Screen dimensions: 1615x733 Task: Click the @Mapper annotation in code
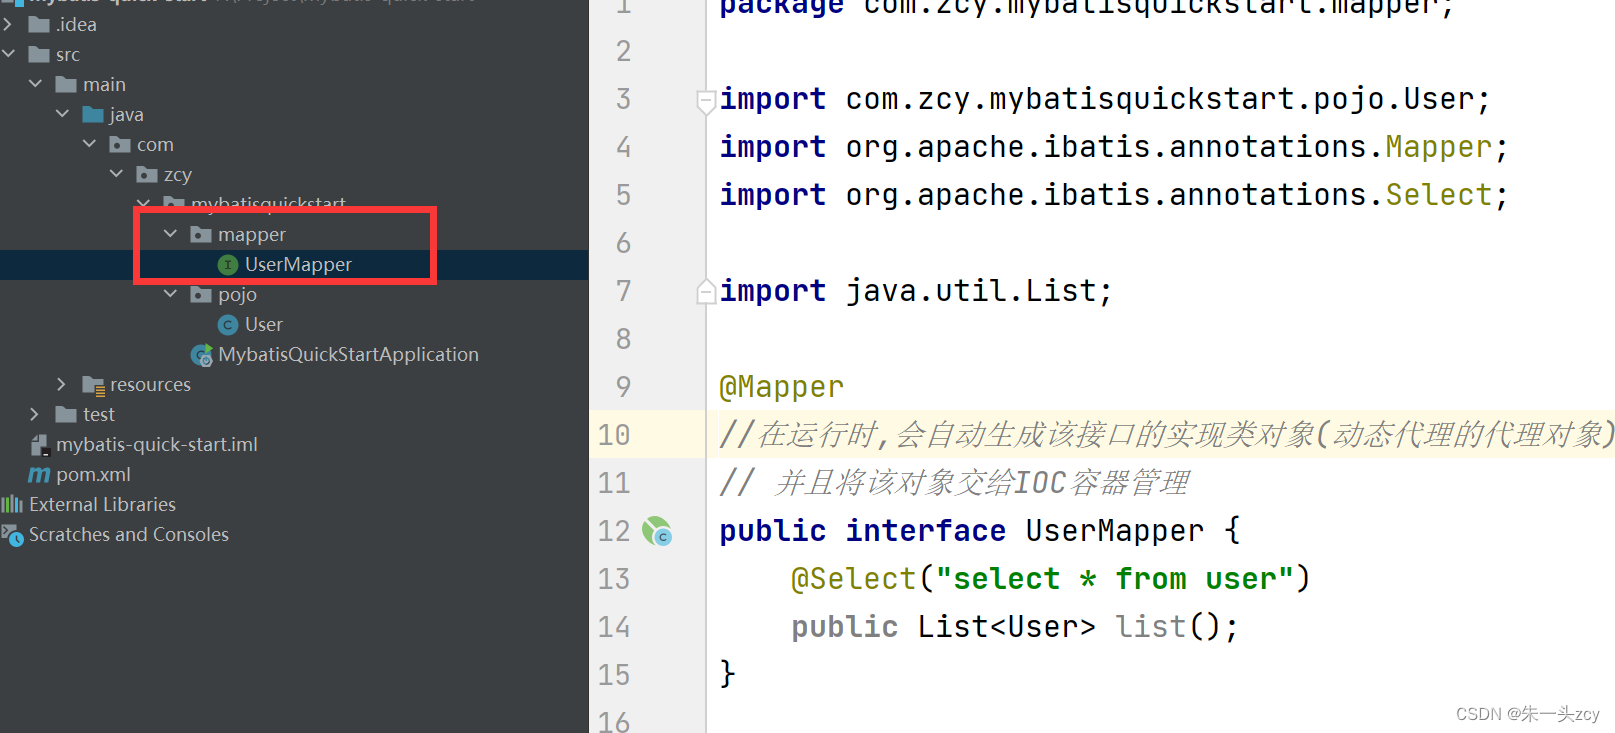pyautogui.click(x=782, y=387)
